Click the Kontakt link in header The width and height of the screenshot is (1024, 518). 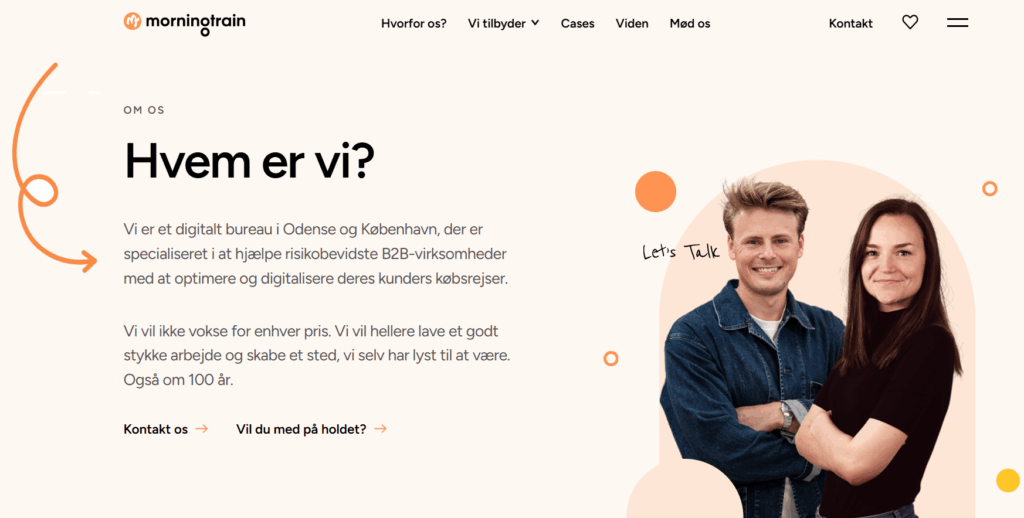[850, 24]
